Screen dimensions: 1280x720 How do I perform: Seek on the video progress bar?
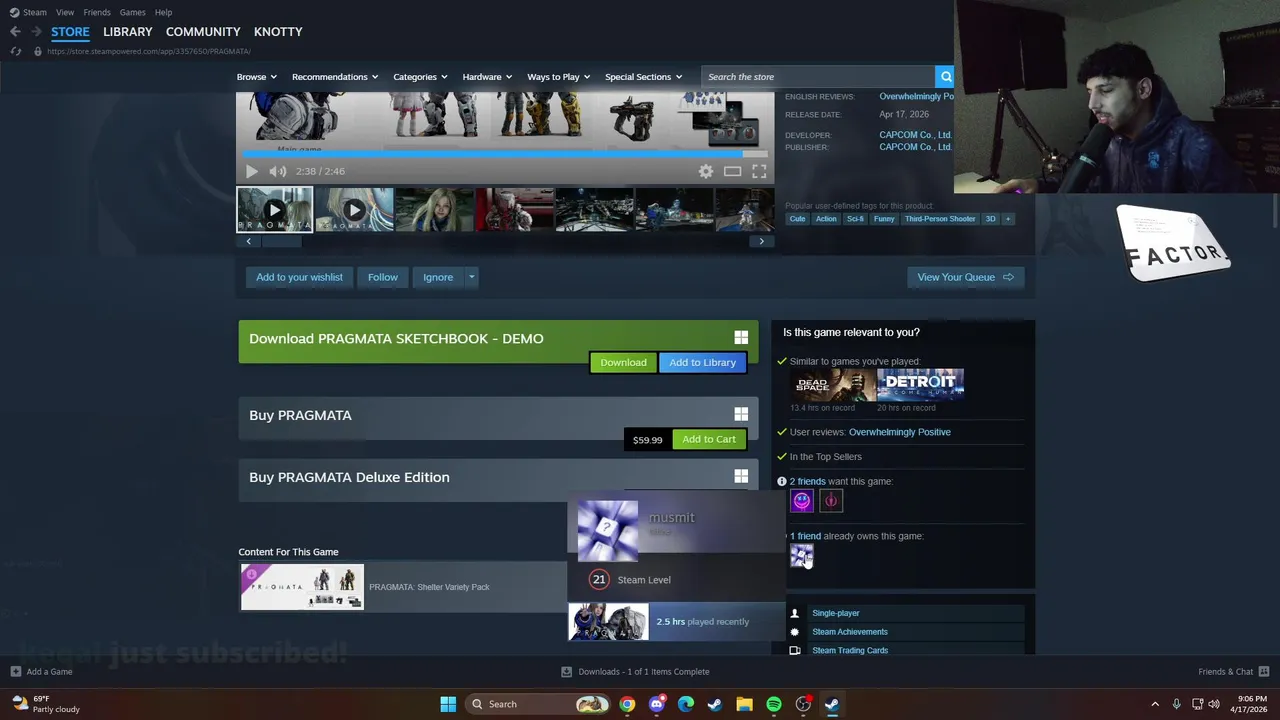click(505, 154)
